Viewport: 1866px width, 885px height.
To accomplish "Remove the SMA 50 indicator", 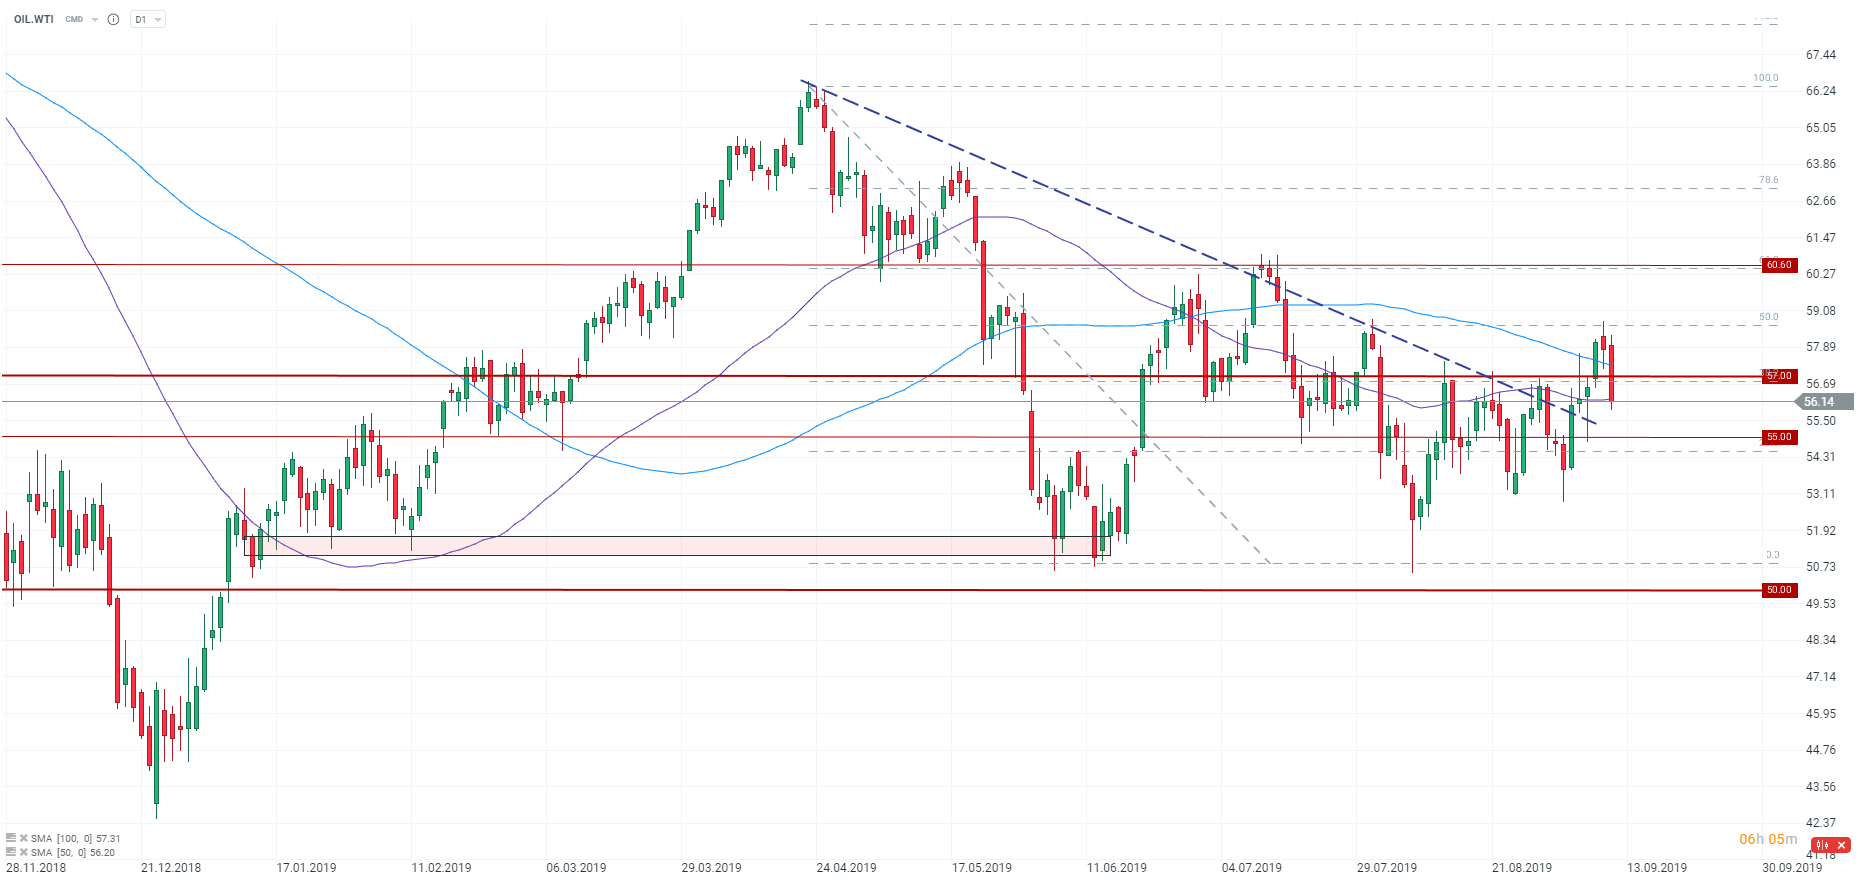I will tap(23, 852).
